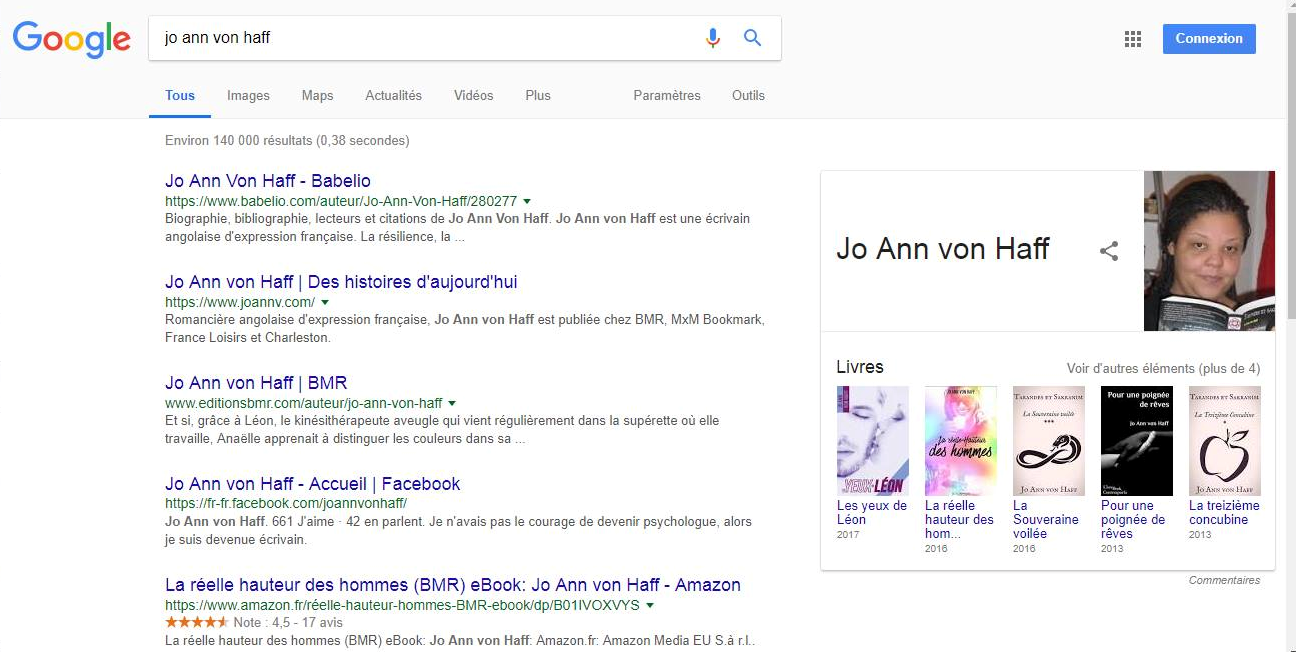The height and width of the screenshot is (652, 1296).
Task: Open La treizième concubine book cover
Action: coord(1225,441)
